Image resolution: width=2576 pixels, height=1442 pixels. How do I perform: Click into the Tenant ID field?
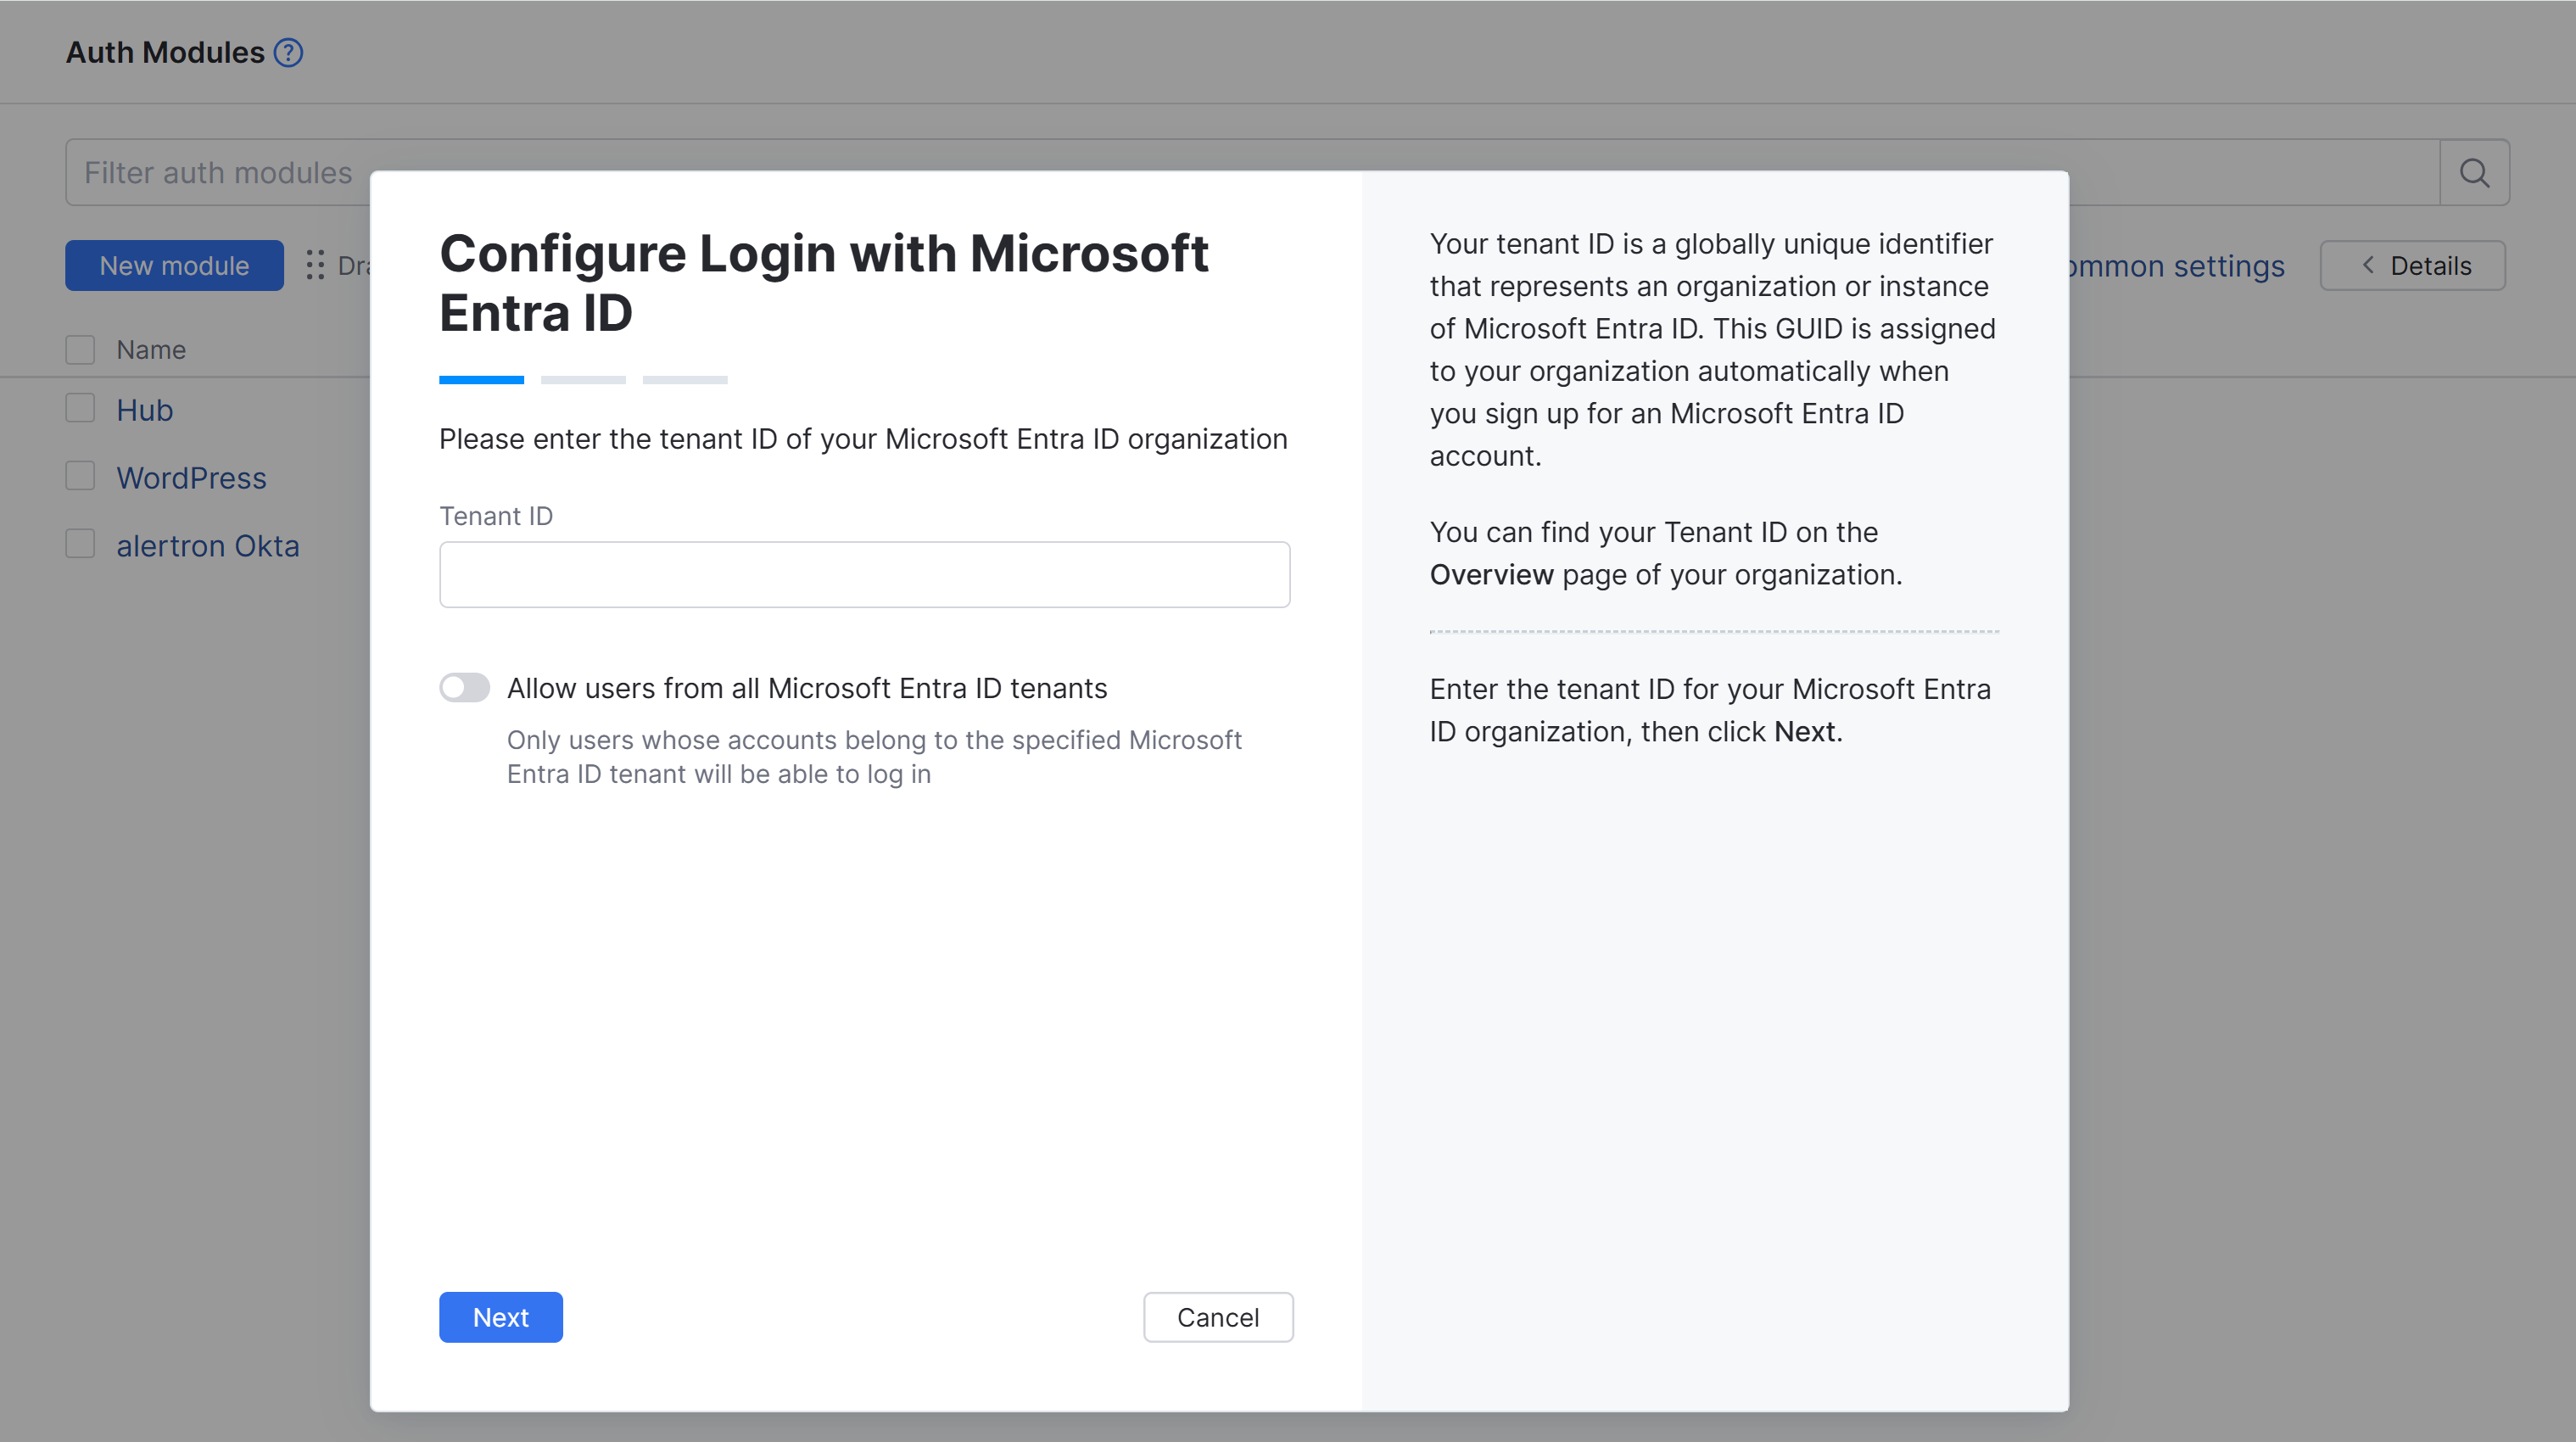coord(864,575)
